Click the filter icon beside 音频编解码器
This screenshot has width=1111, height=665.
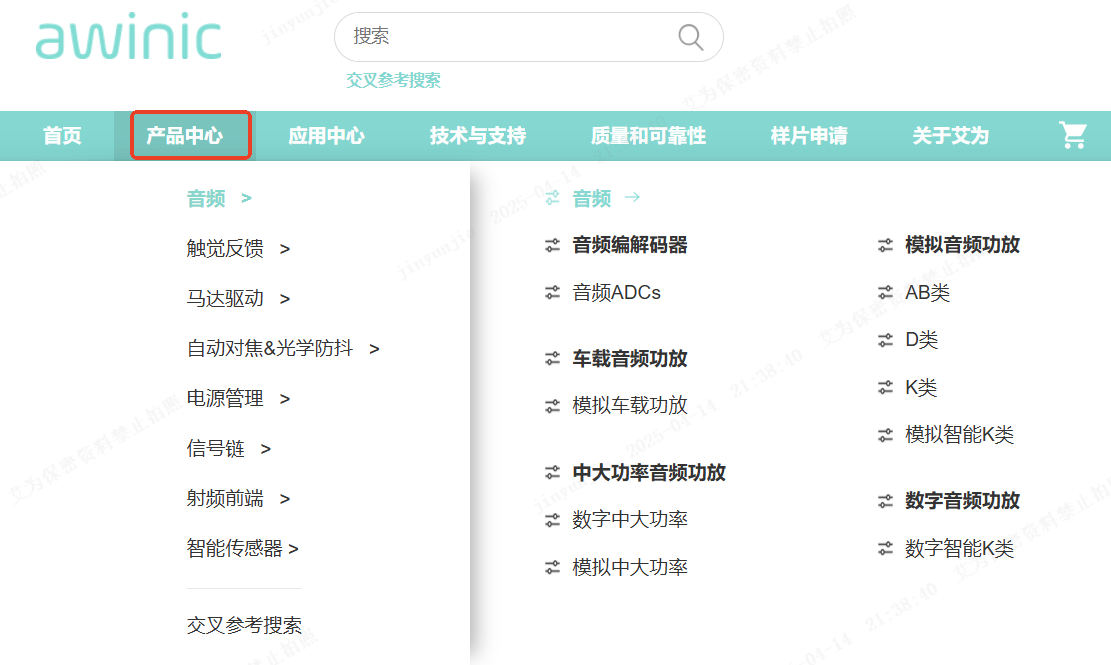tap(552, 245)
